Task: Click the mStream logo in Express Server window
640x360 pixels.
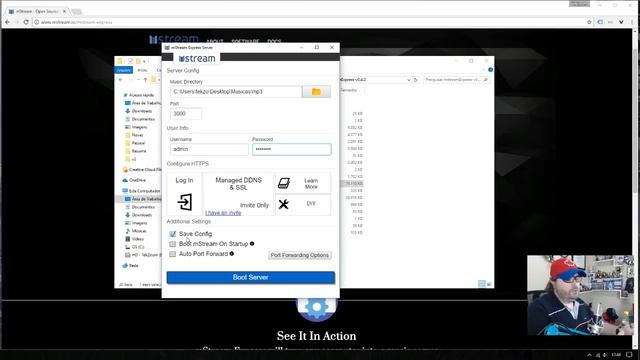Action: tap(197, 59)
